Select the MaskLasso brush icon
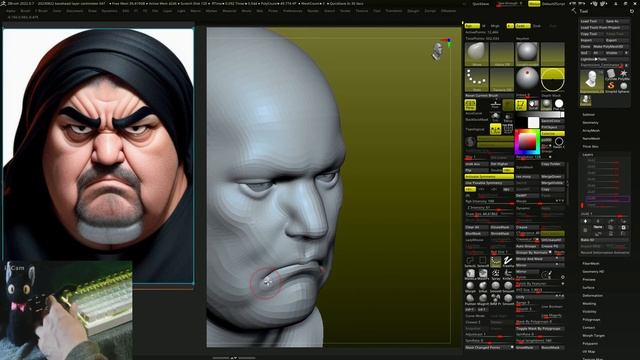This screenshot has width=640, height=360. tap(470, 274)
